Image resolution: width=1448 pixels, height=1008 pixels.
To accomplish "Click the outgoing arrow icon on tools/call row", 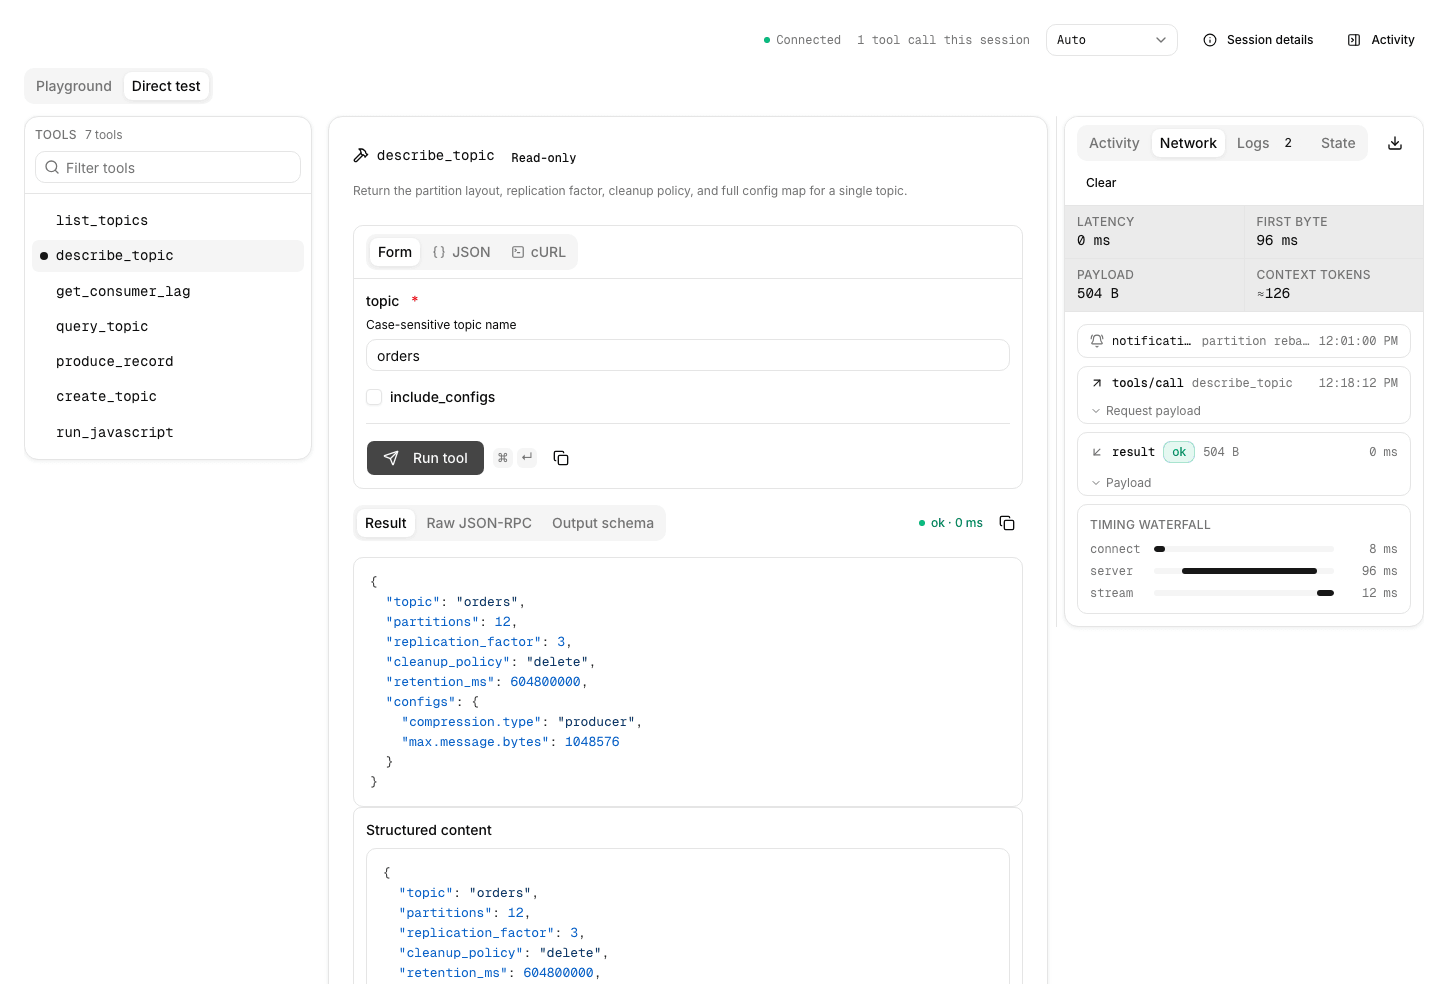I will (x=1097, y=383).
